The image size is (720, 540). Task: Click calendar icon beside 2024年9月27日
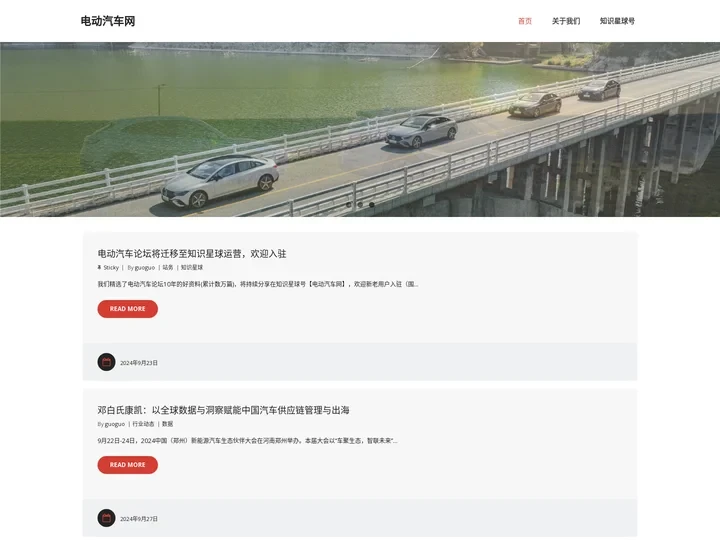[x=107, y=518]
